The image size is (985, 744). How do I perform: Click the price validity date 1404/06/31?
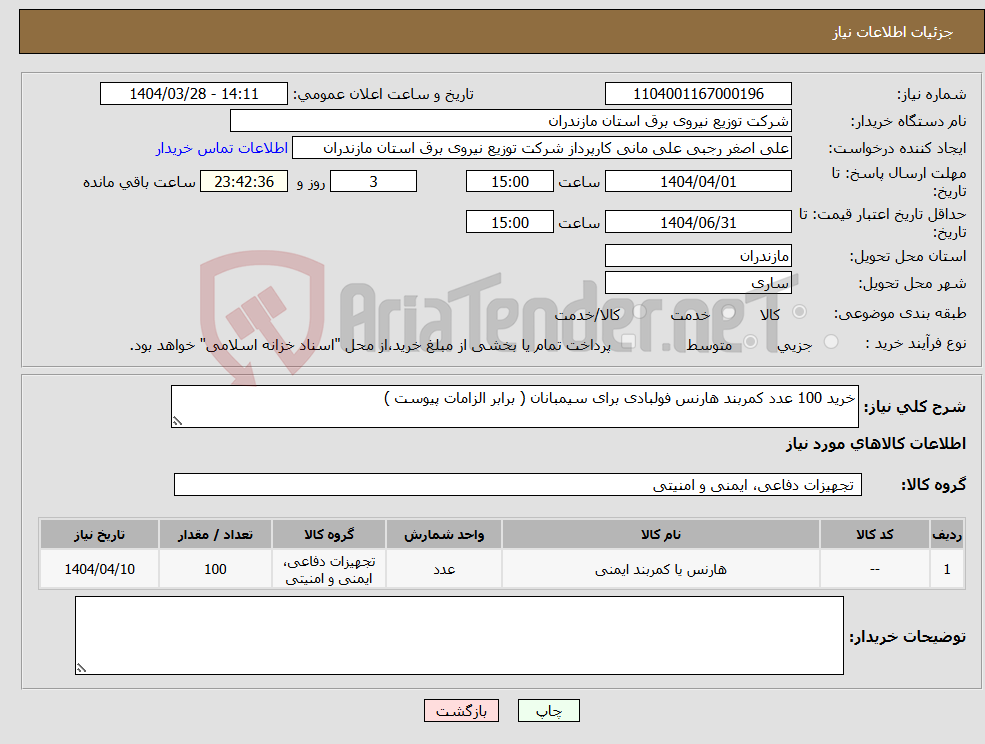[698, 222]
